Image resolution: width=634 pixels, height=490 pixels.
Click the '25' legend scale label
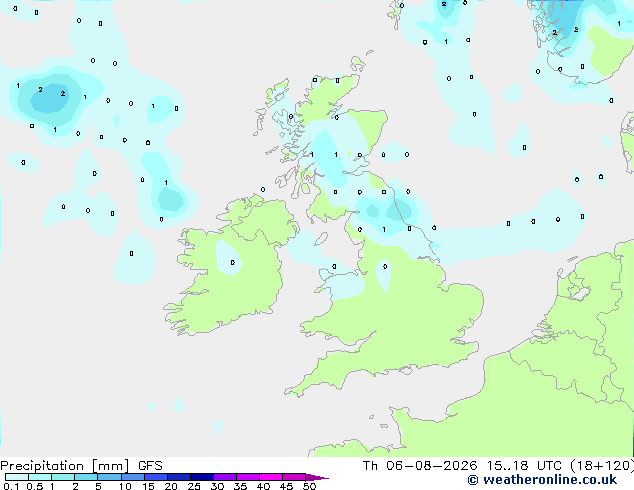coord(194,486)
